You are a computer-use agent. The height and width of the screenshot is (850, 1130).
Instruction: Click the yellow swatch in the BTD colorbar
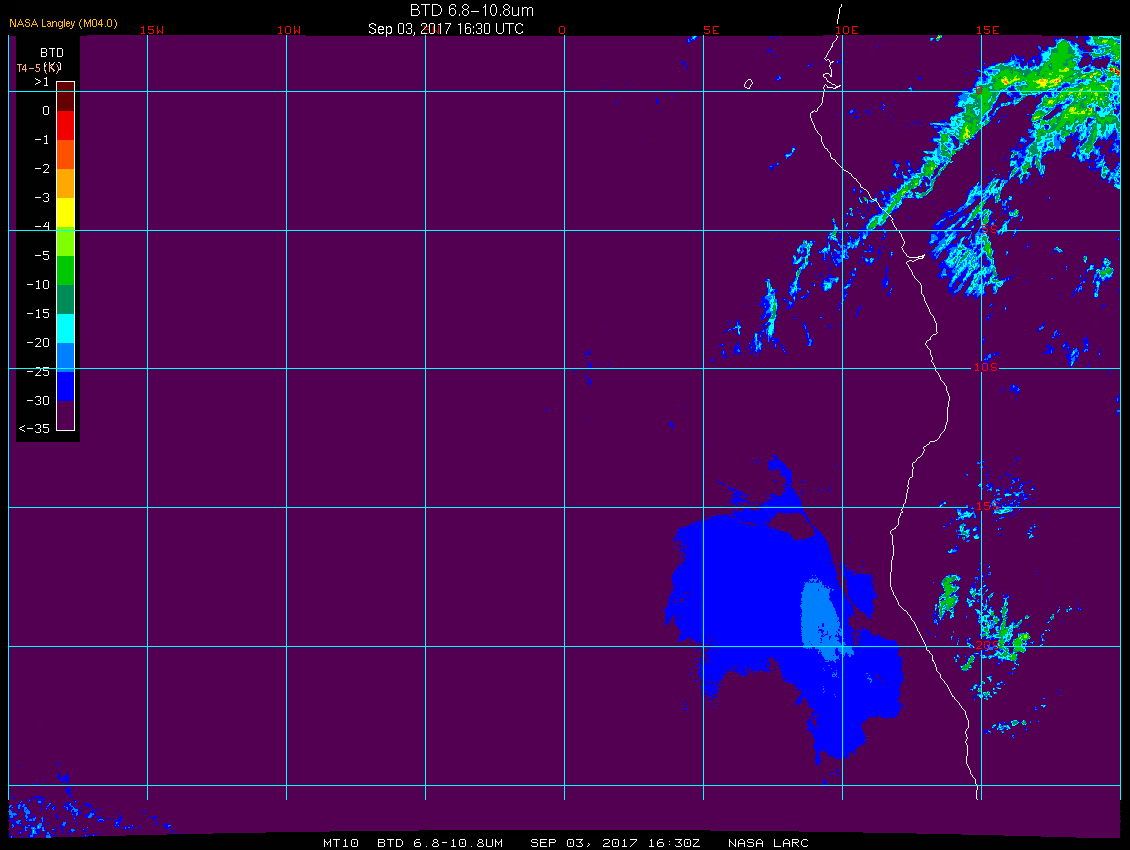click(x=66, y=213)
